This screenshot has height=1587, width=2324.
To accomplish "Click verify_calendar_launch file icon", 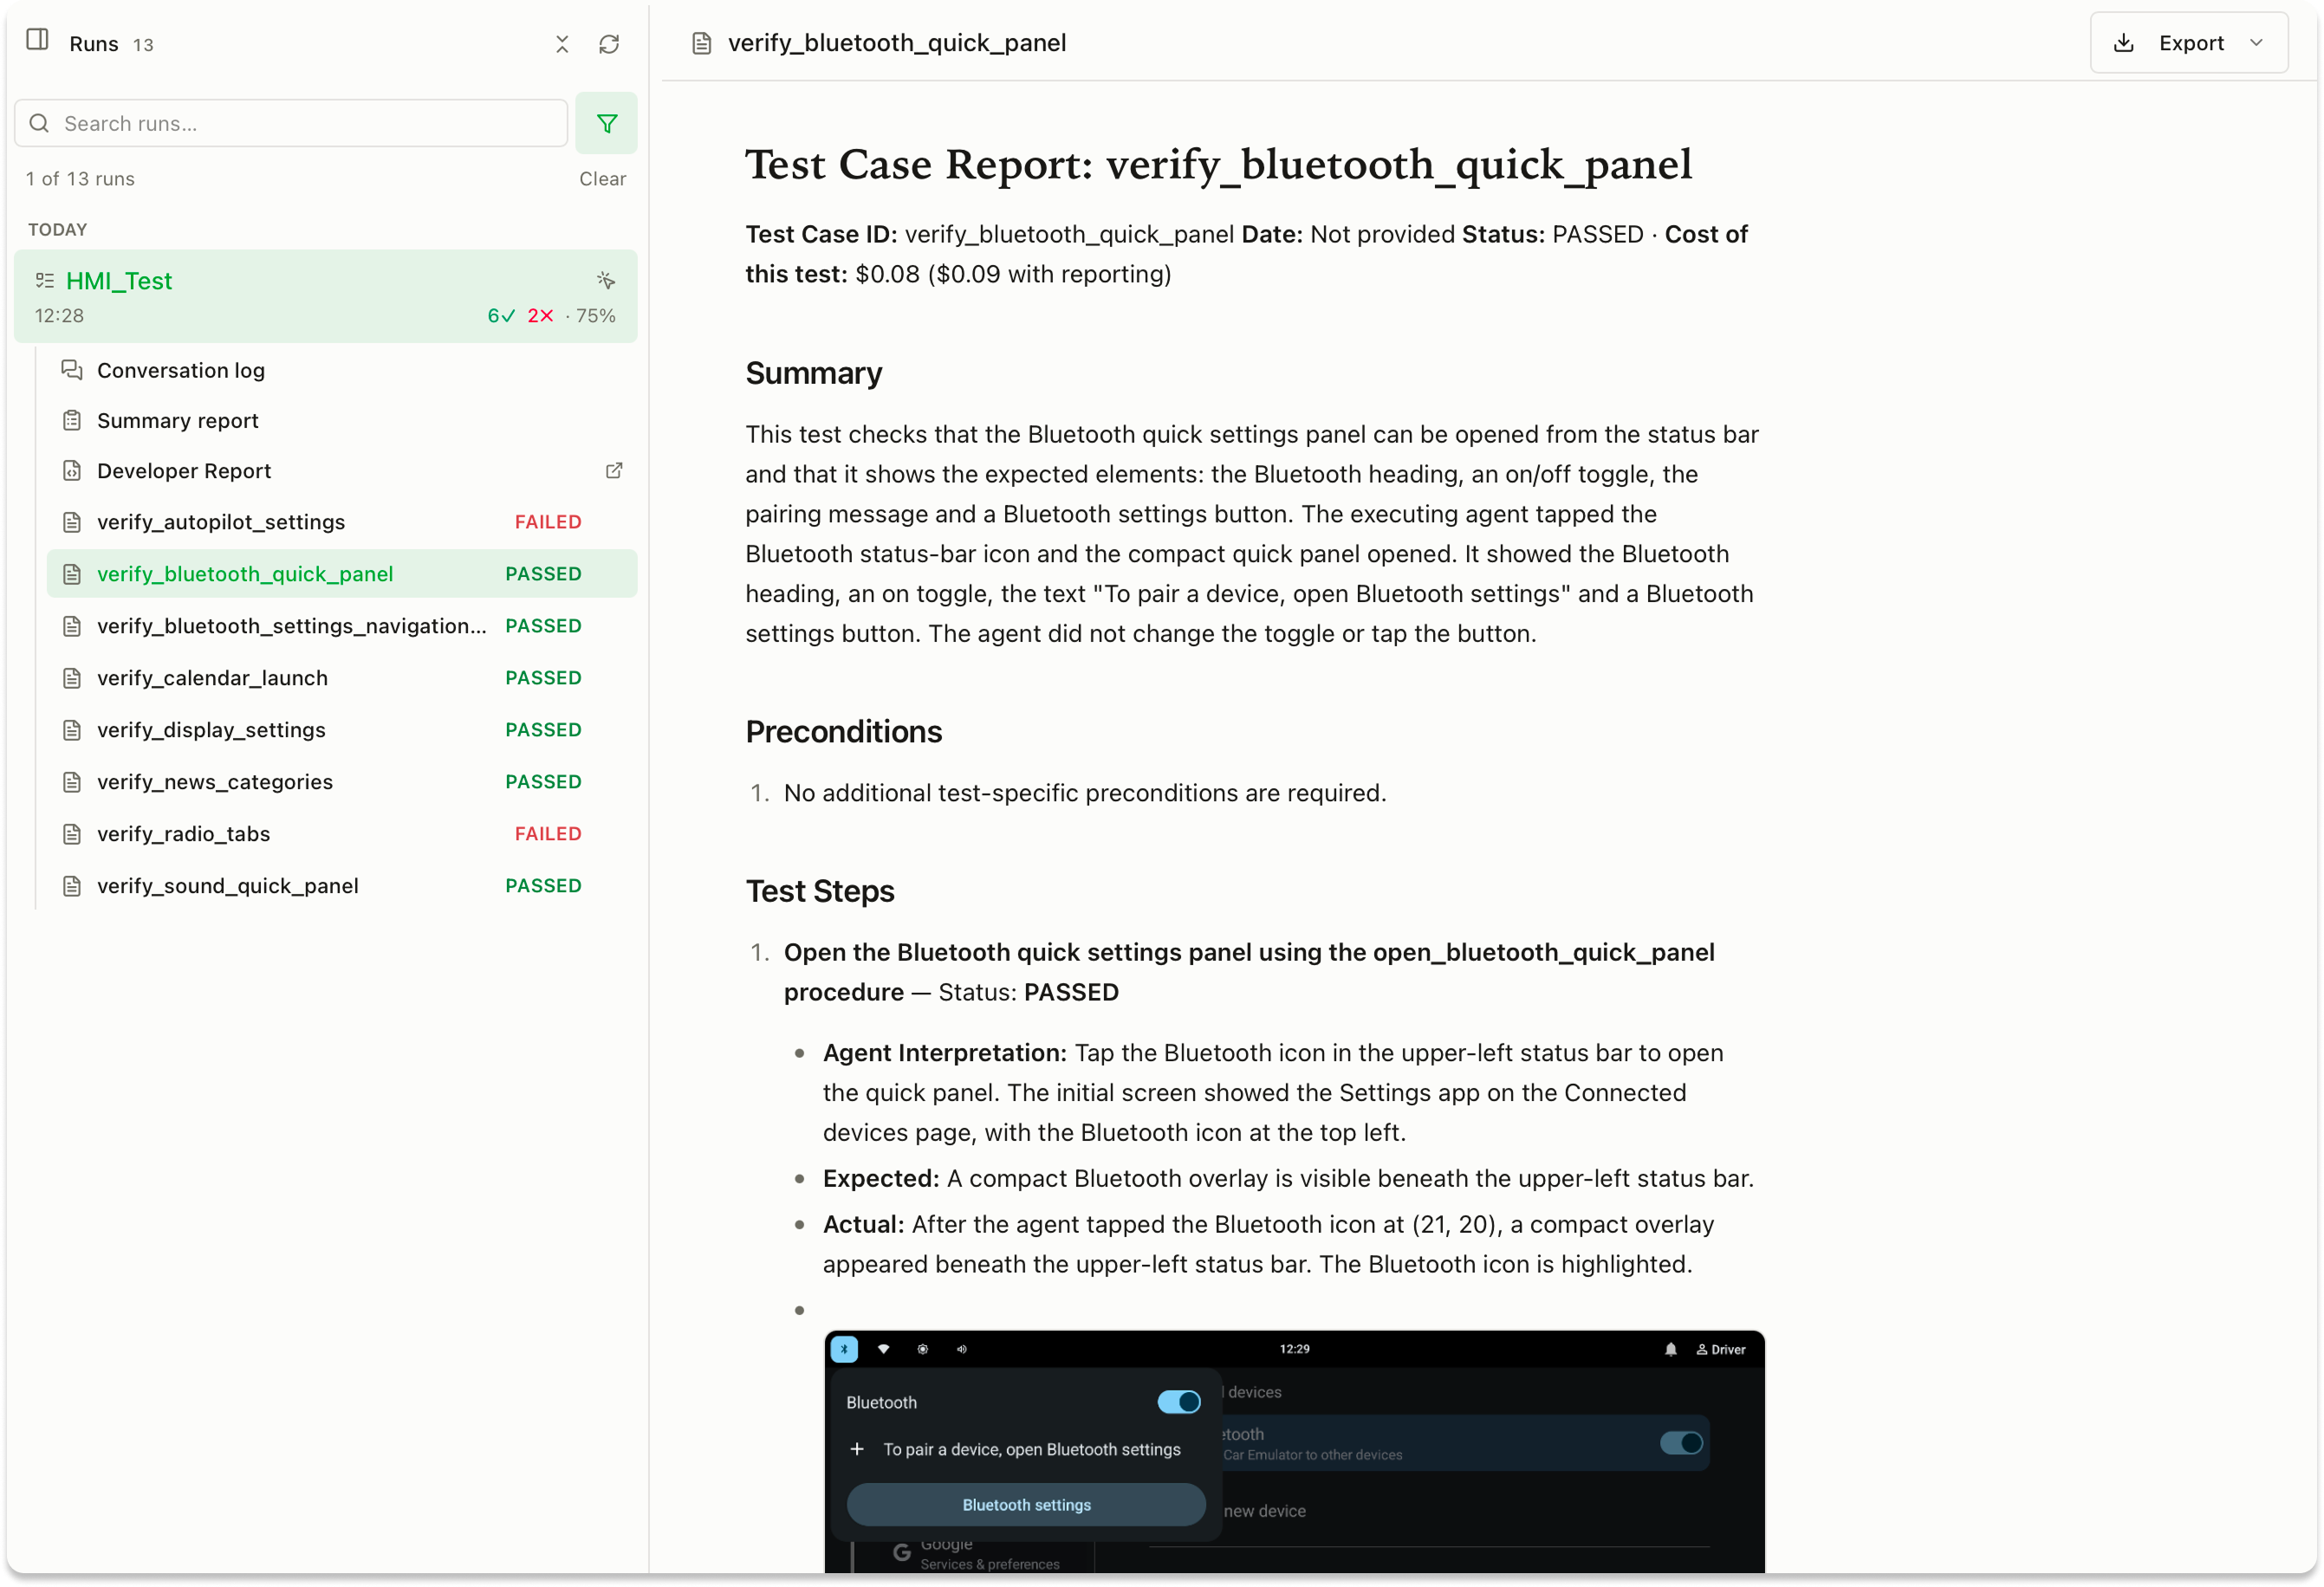I will click(x=72, y=678).
